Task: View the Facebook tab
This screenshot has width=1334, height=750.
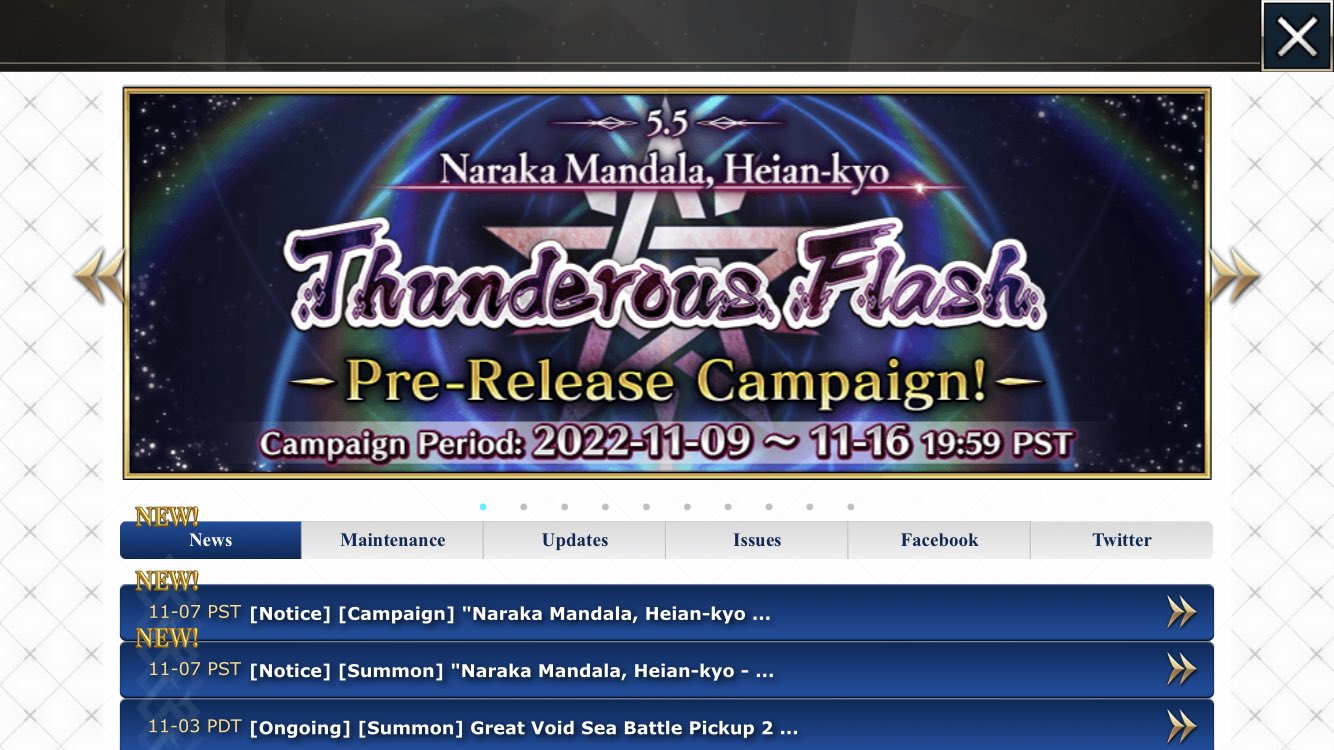Action: [x=939, y=540]
